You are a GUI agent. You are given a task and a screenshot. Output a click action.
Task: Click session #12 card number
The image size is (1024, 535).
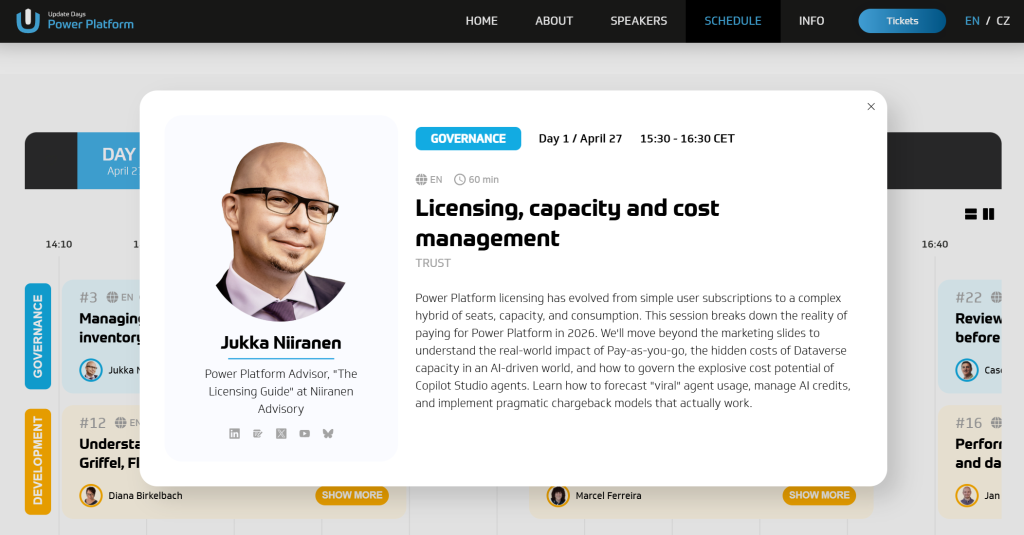92,423
